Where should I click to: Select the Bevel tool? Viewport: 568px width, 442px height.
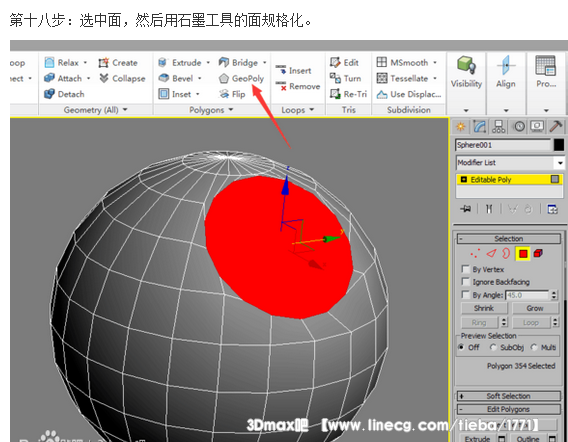(x=176, y=78)
